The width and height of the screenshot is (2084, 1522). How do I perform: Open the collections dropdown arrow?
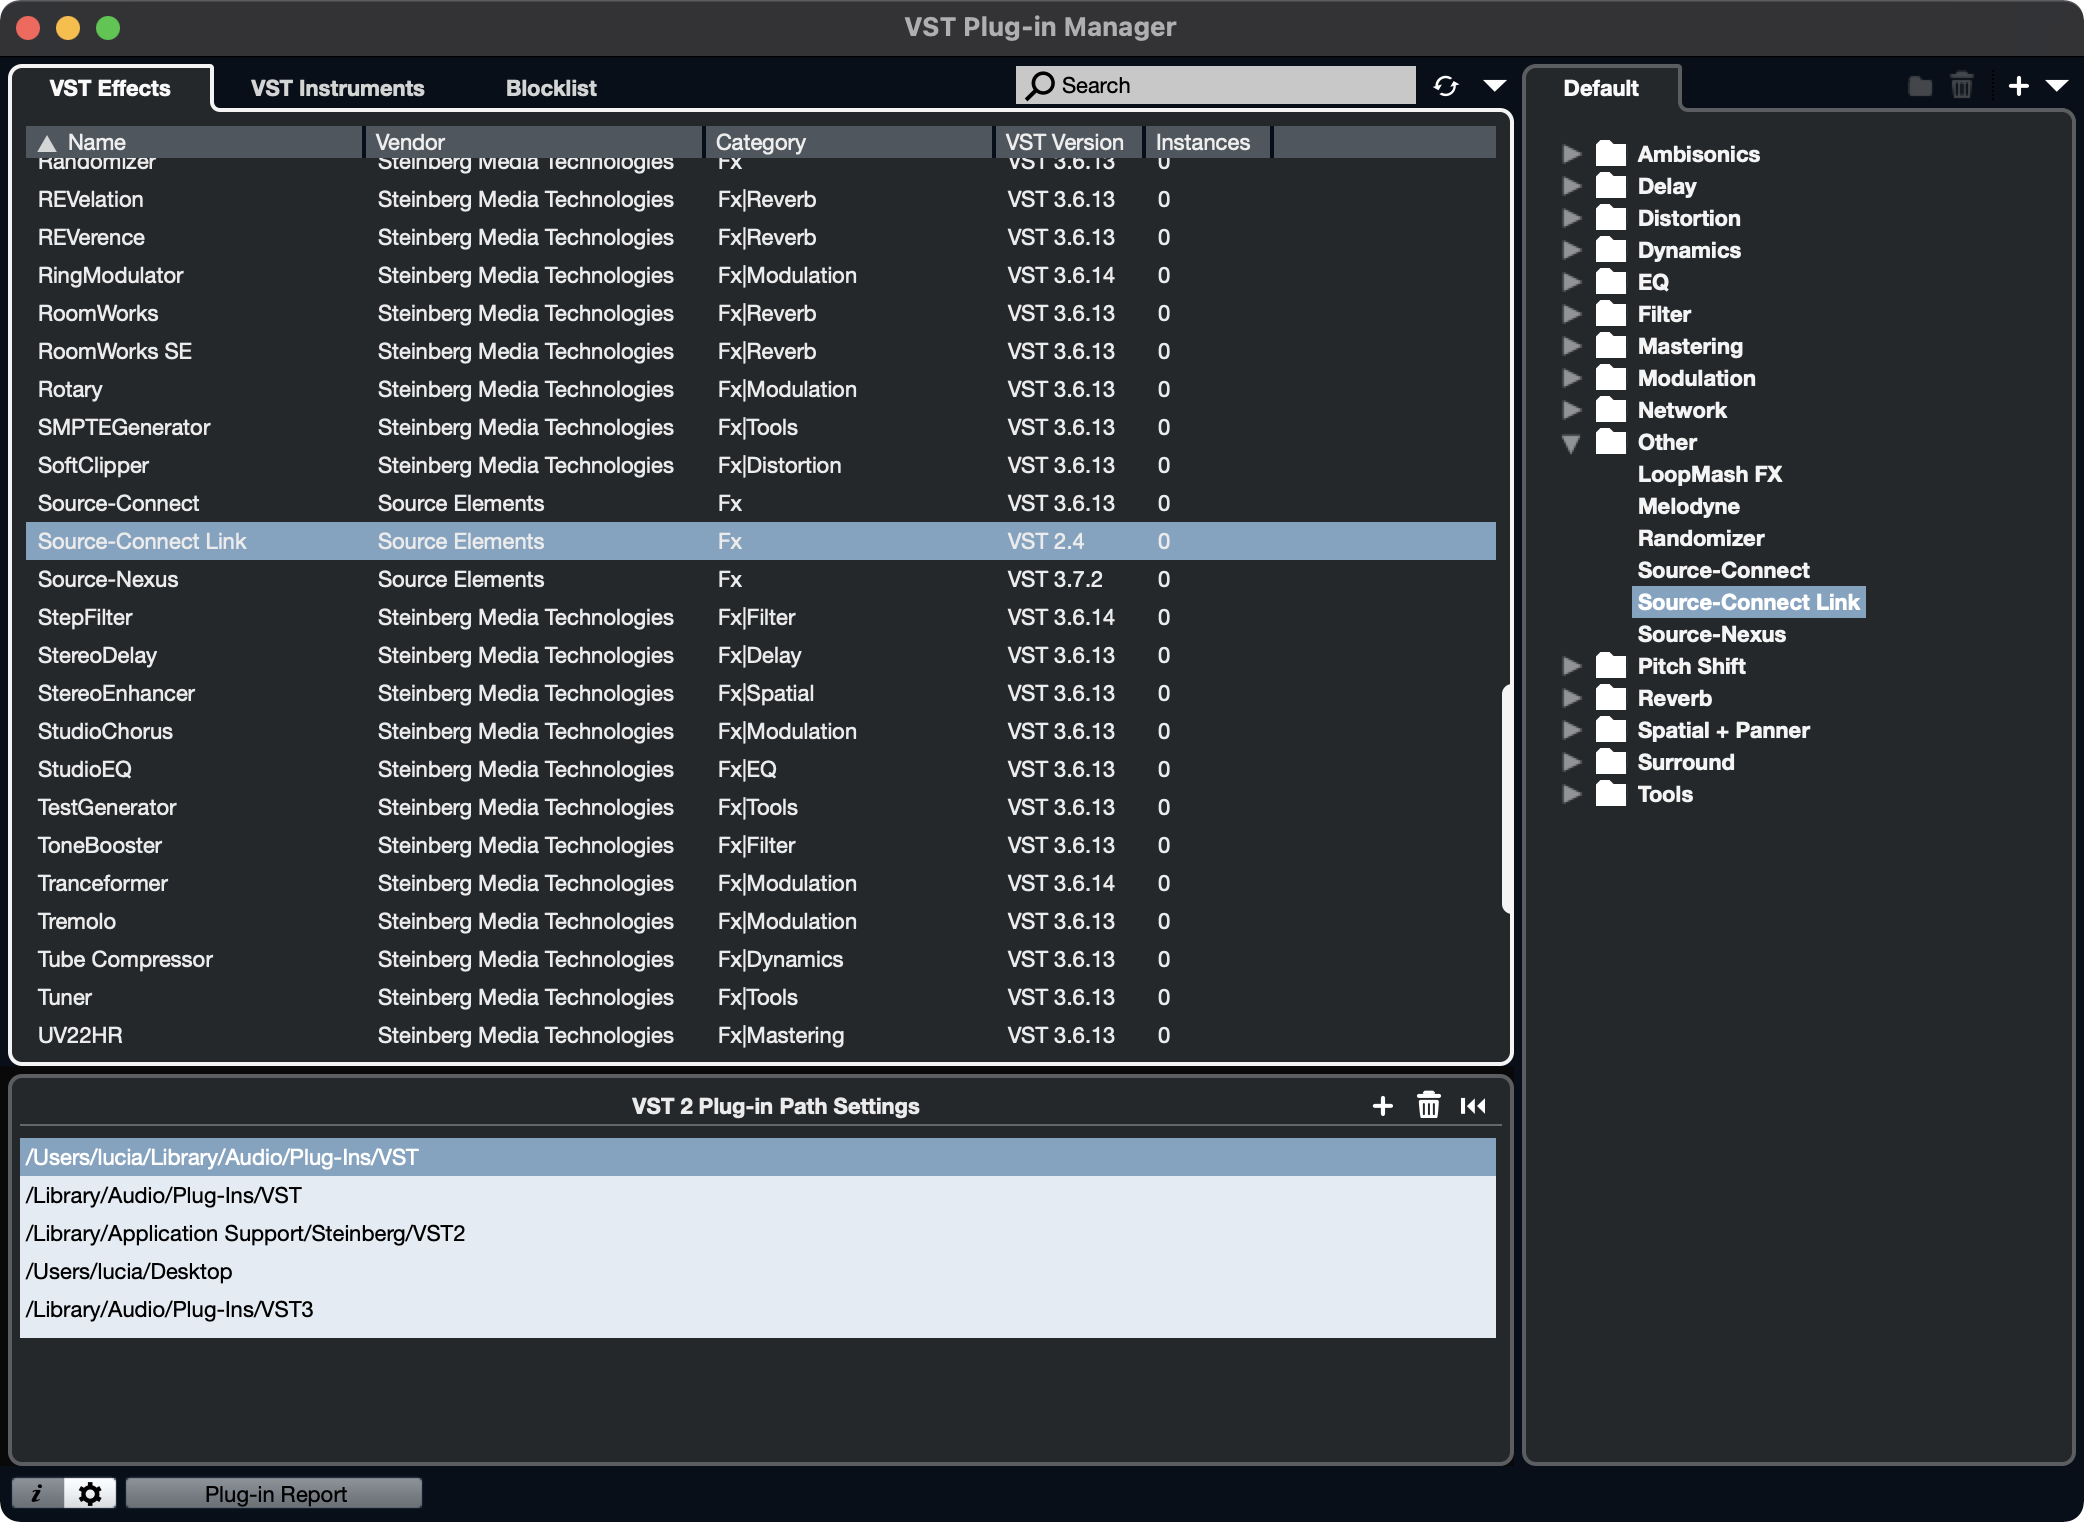click(x=2057, y=86)
